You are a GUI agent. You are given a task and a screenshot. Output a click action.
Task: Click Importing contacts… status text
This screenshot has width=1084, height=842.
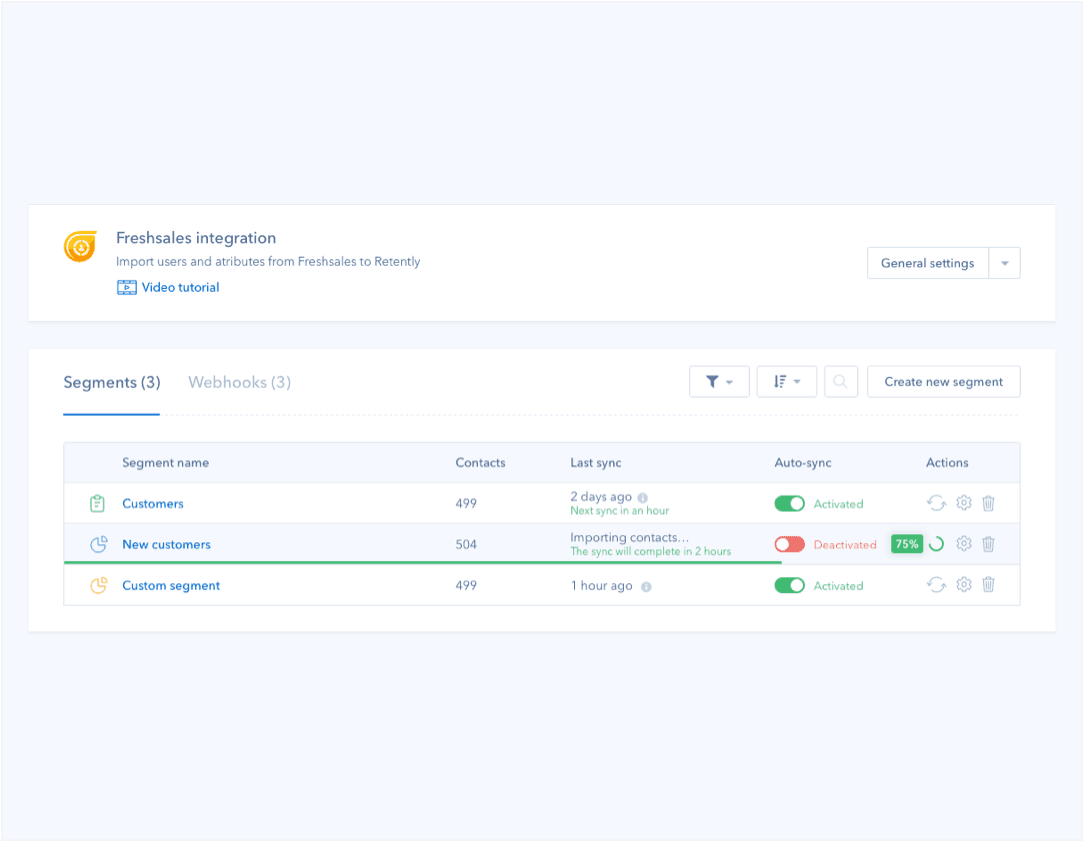(630, 537)
